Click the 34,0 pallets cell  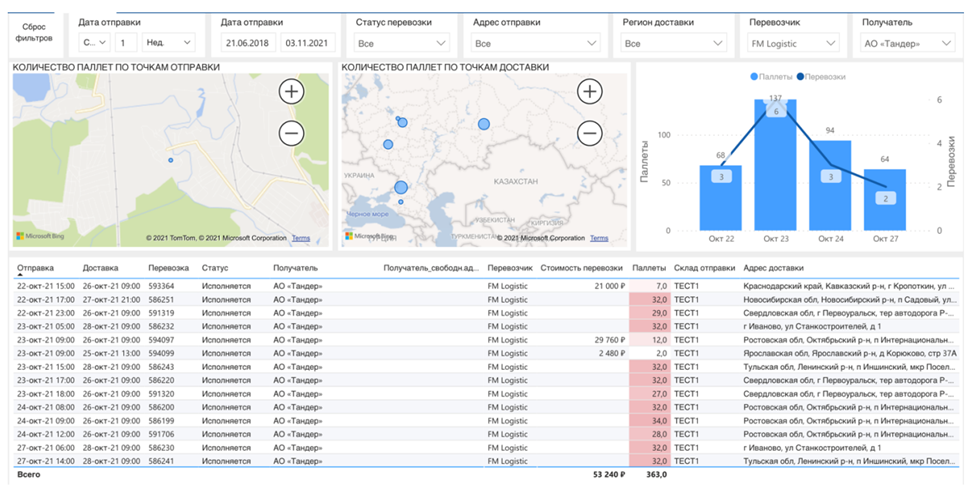click(x=650, y=421)
